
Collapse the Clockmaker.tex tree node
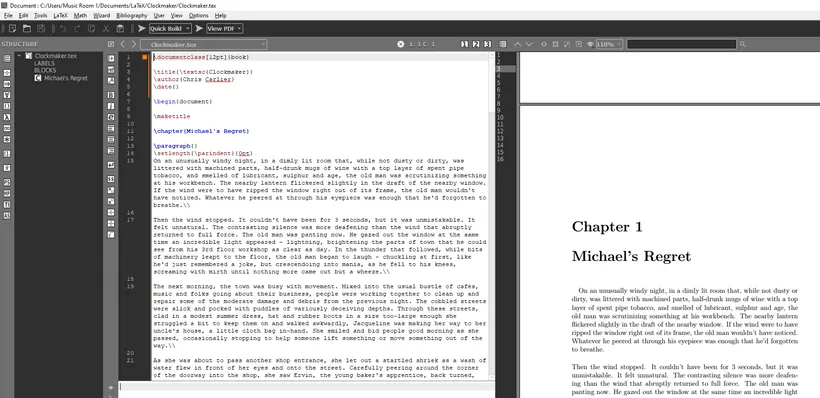click(19, 55)
